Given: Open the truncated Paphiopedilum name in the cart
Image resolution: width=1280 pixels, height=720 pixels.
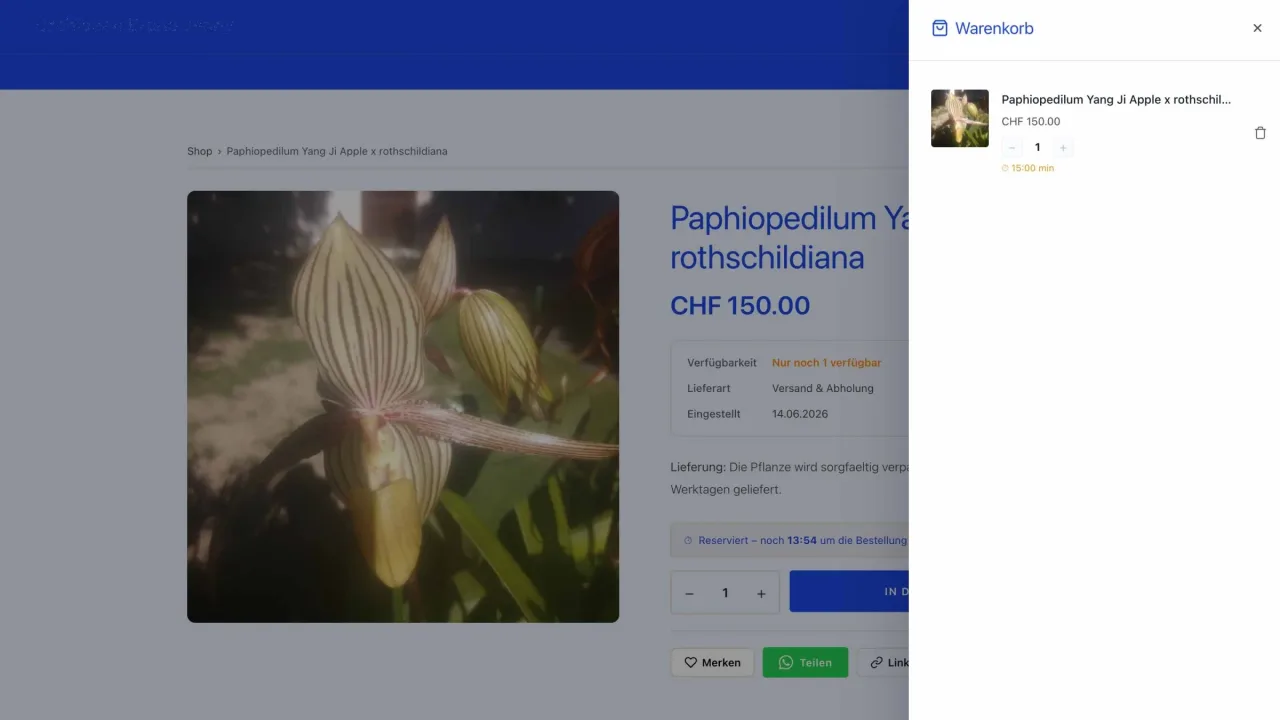Looking at the screenshot, I should 1116,100.
